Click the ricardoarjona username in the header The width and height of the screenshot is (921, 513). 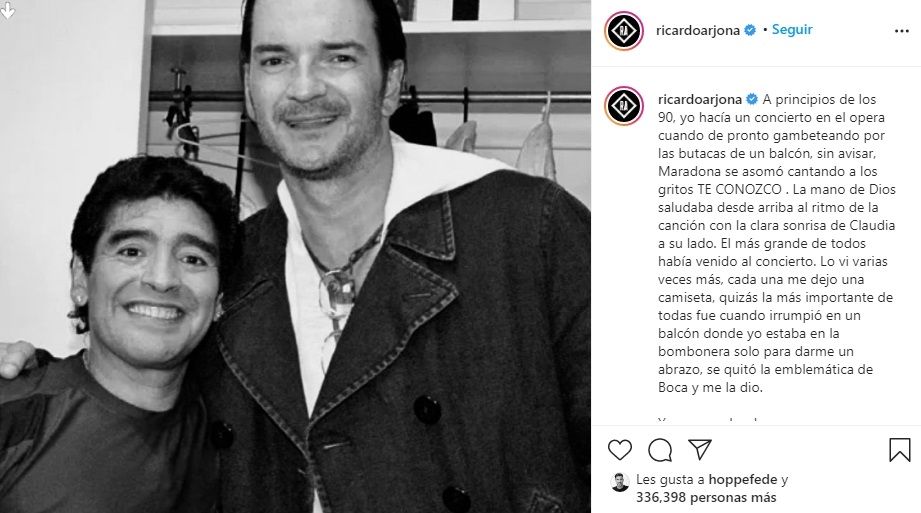(x=698, y=31)
